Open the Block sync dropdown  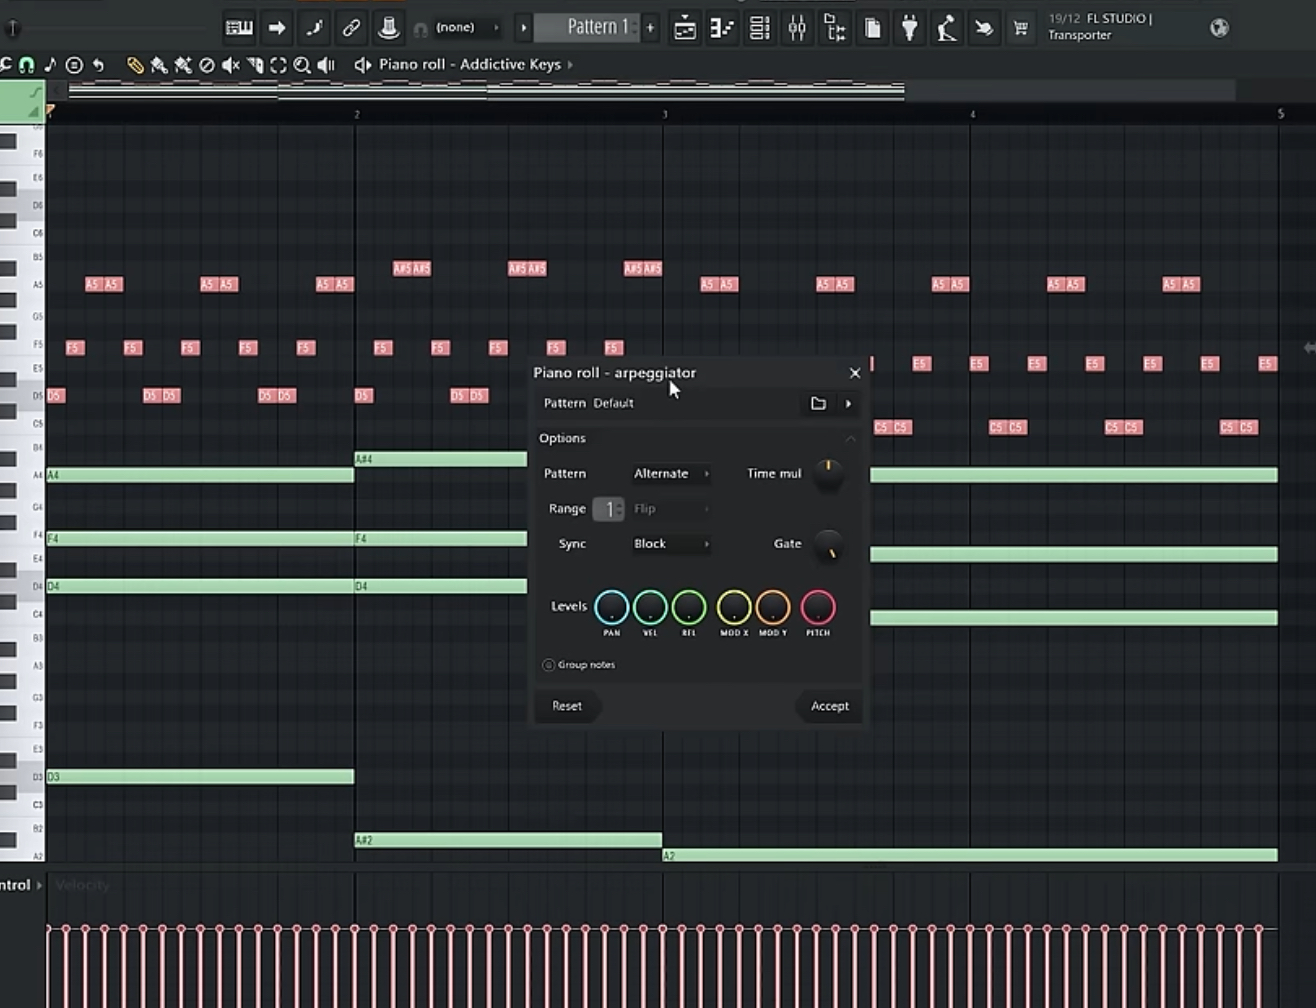click(x=670, y=544)
